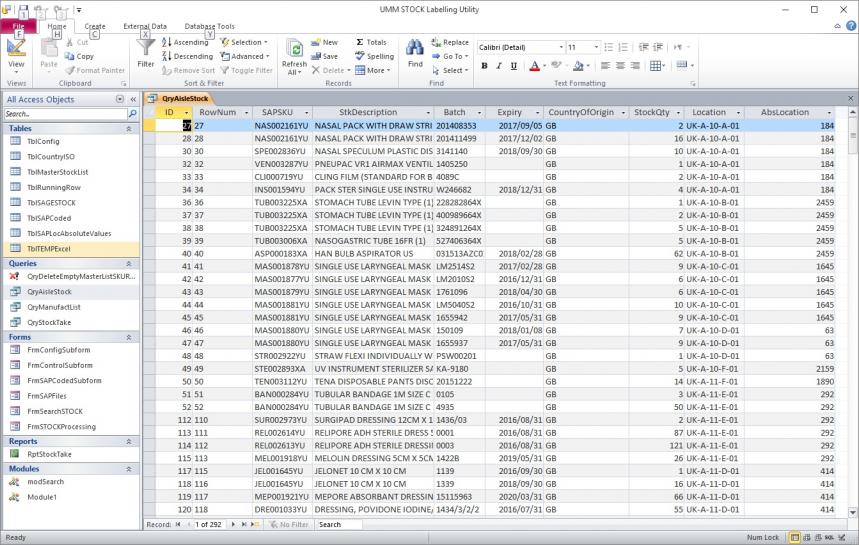Apply Italic formatting
859x545 pixels.
point(499,66)
